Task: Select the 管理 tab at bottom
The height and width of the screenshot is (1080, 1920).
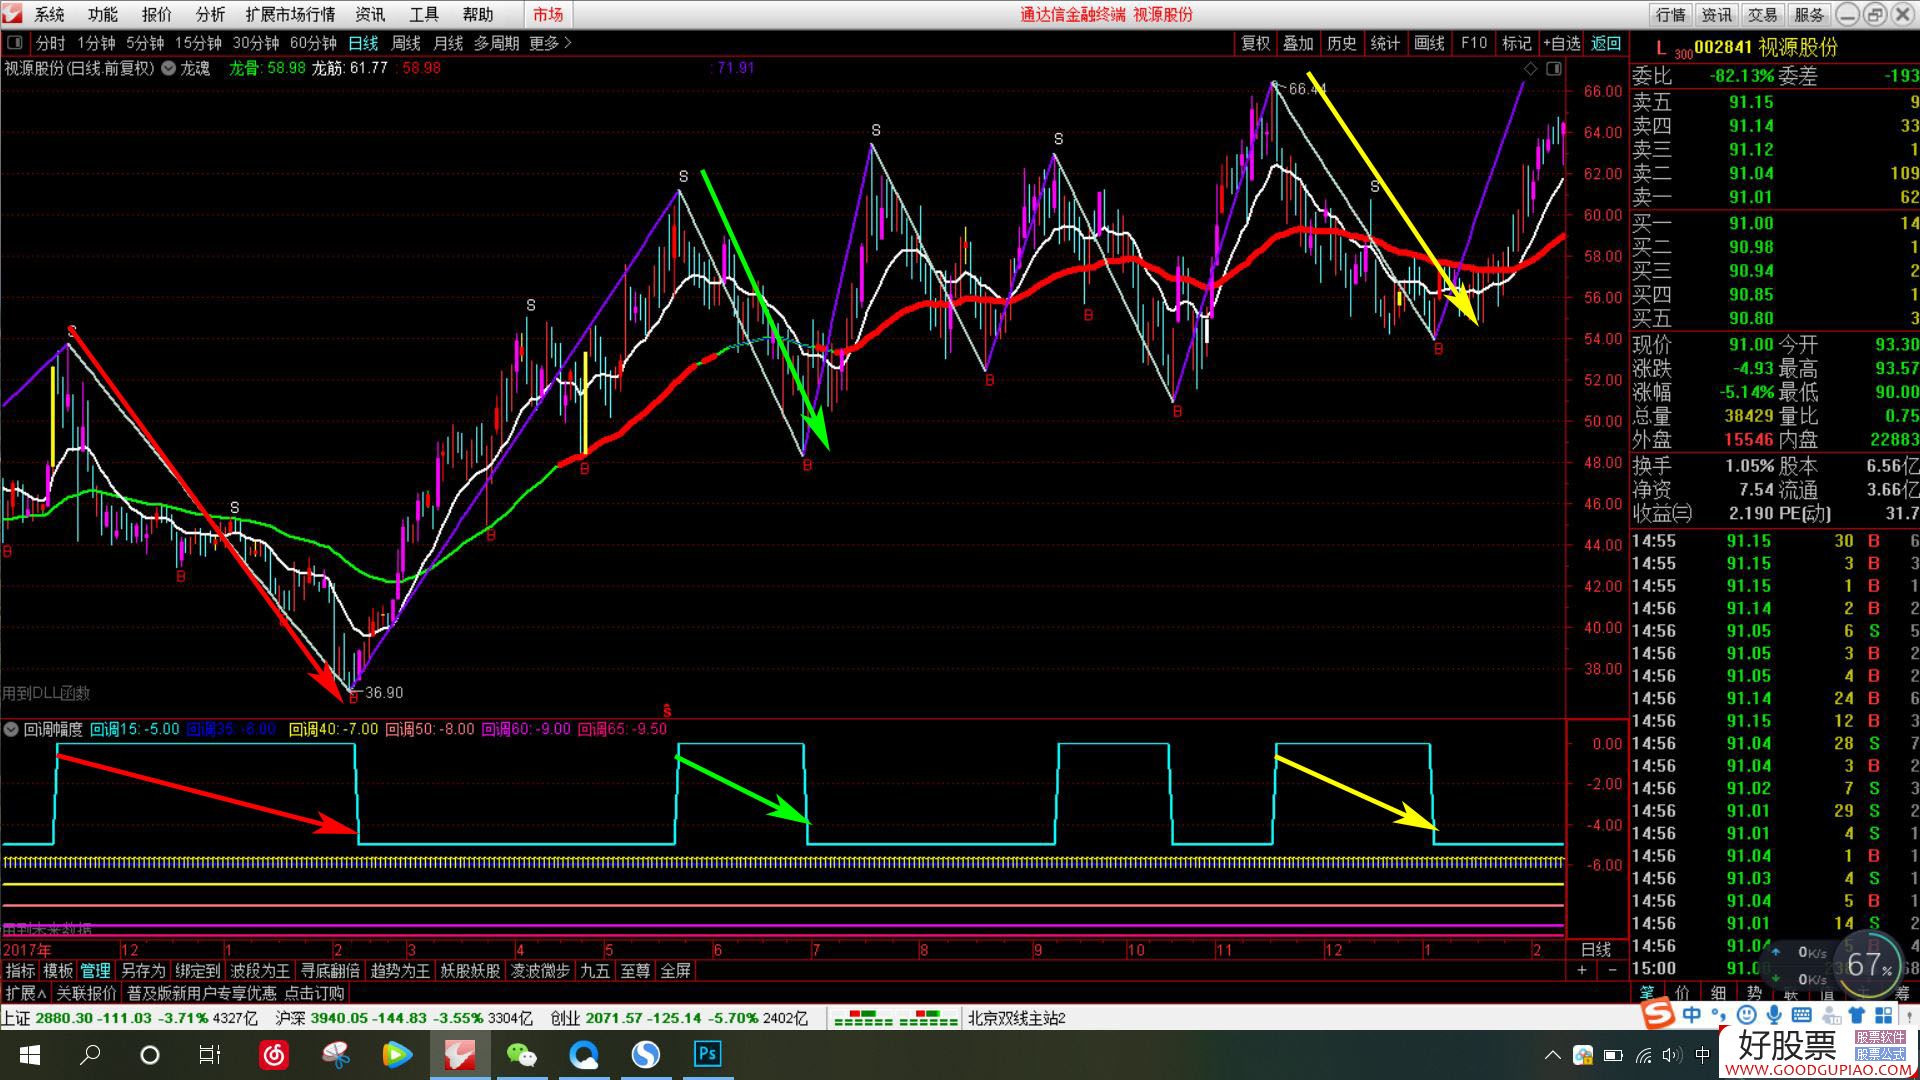Action: [96, 970]
